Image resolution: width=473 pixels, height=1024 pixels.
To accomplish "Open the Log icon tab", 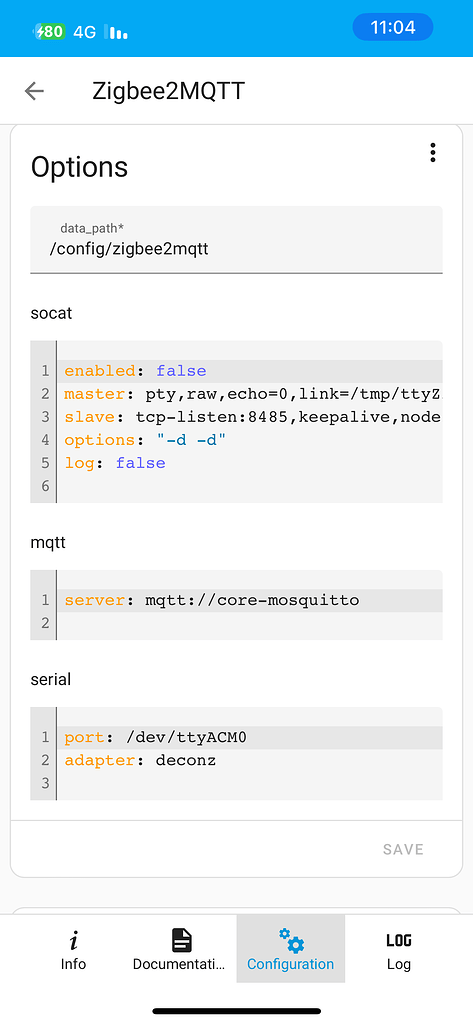I will tap(399, 940).
